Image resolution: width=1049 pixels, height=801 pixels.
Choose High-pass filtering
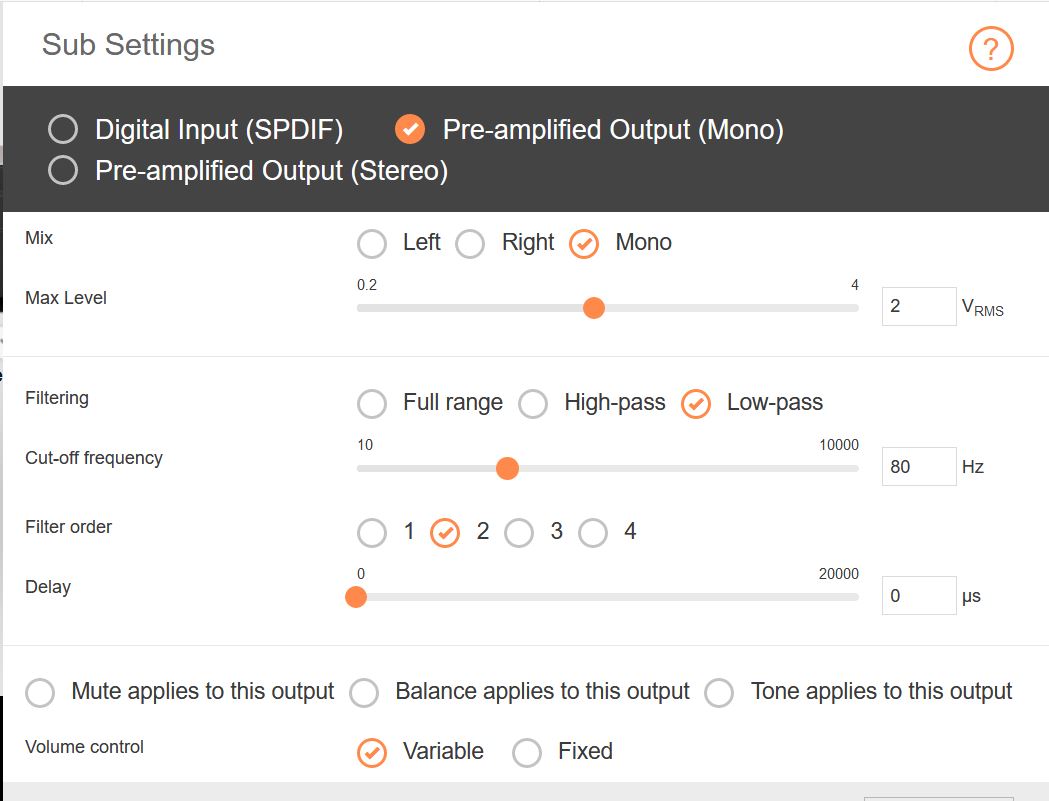[x=533, y=404]
